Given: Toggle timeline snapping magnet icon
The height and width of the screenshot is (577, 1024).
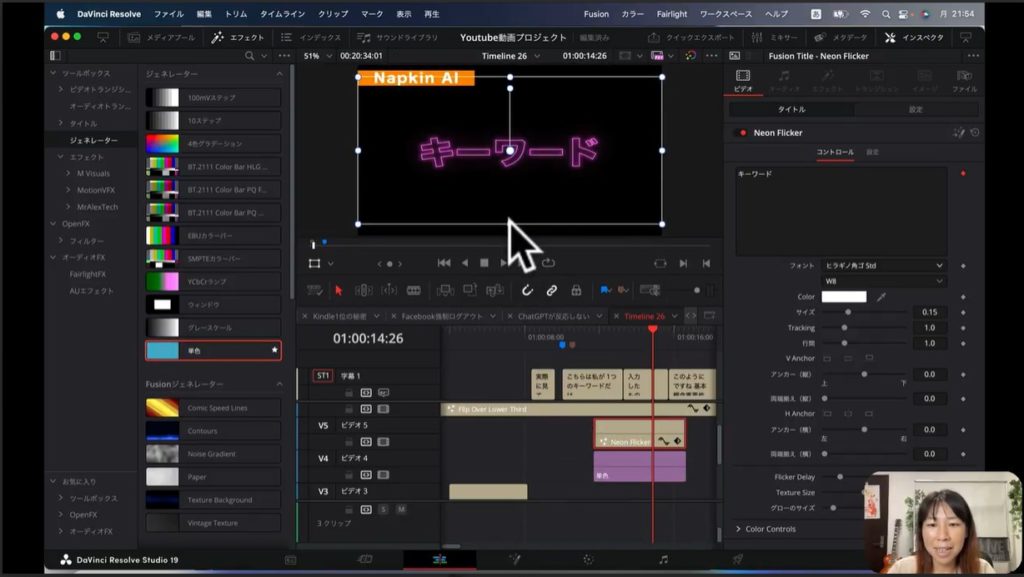Looking at the screenshot, I should pos(527,290).
